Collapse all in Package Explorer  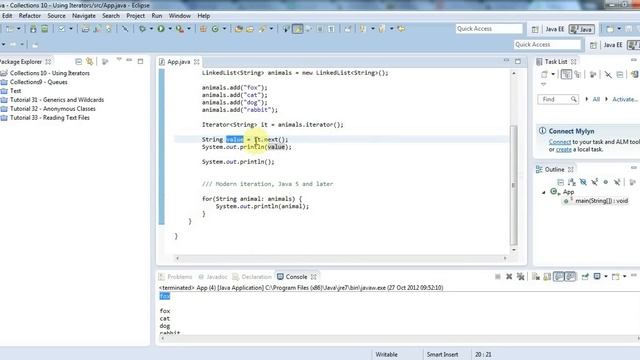pyautogui.click(x=78, y=62)
